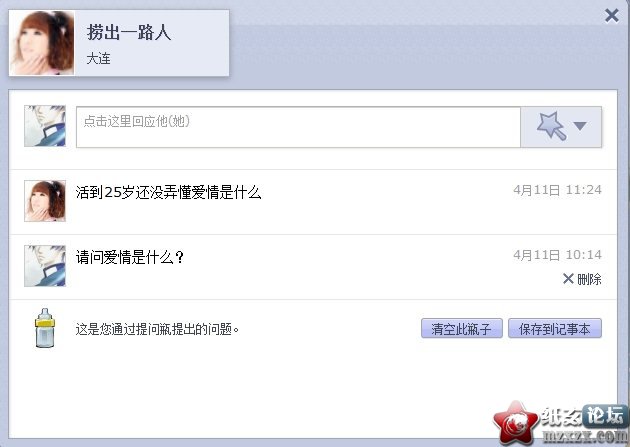The height and width of the screenshot is (447, 630).
Task: Click the reply box '点击这里回应他(她)'
Action: (298, 127)
